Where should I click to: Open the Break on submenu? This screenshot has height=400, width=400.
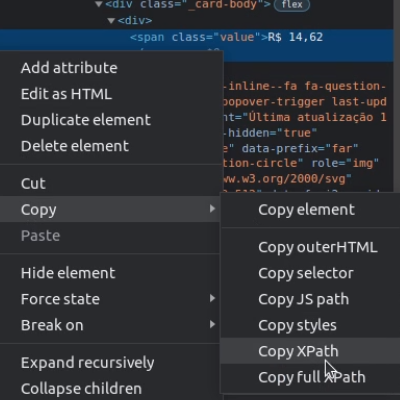(x=110, y=325)
